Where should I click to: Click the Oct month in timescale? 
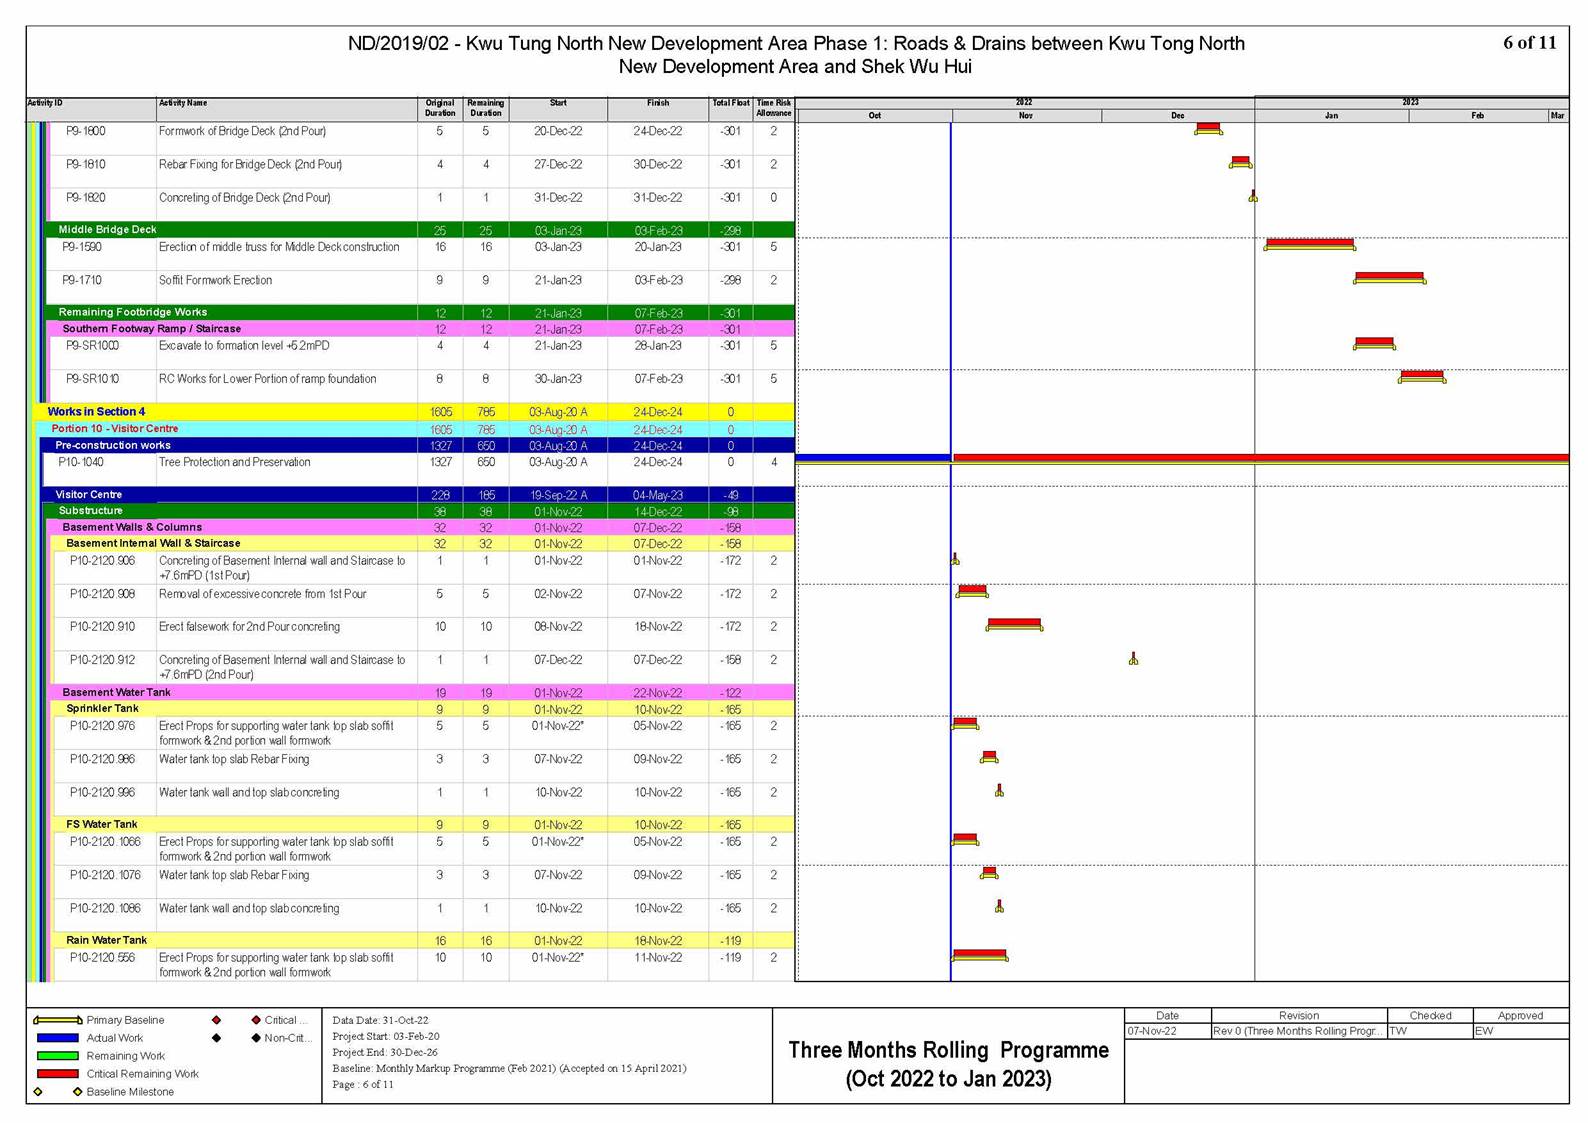(875, 116)
